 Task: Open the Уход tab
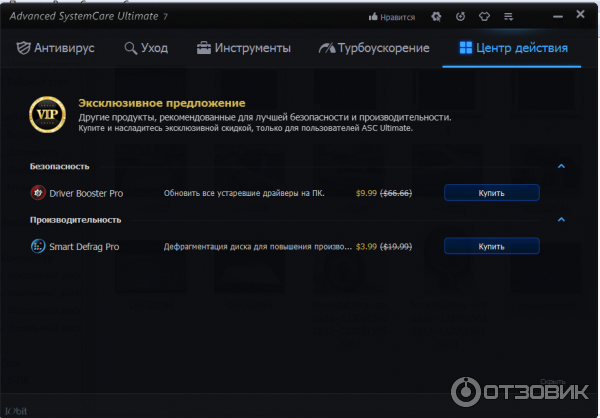(146, 48)
